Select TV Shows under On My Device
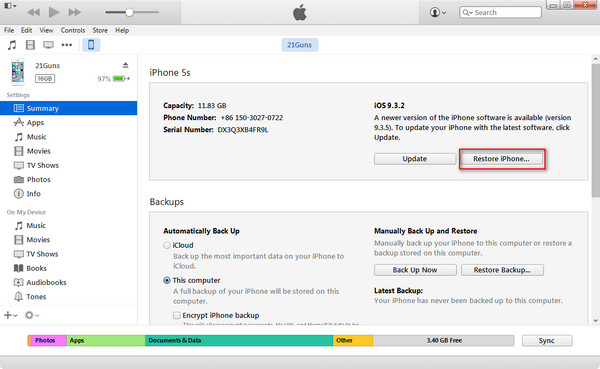 point(68,254)
